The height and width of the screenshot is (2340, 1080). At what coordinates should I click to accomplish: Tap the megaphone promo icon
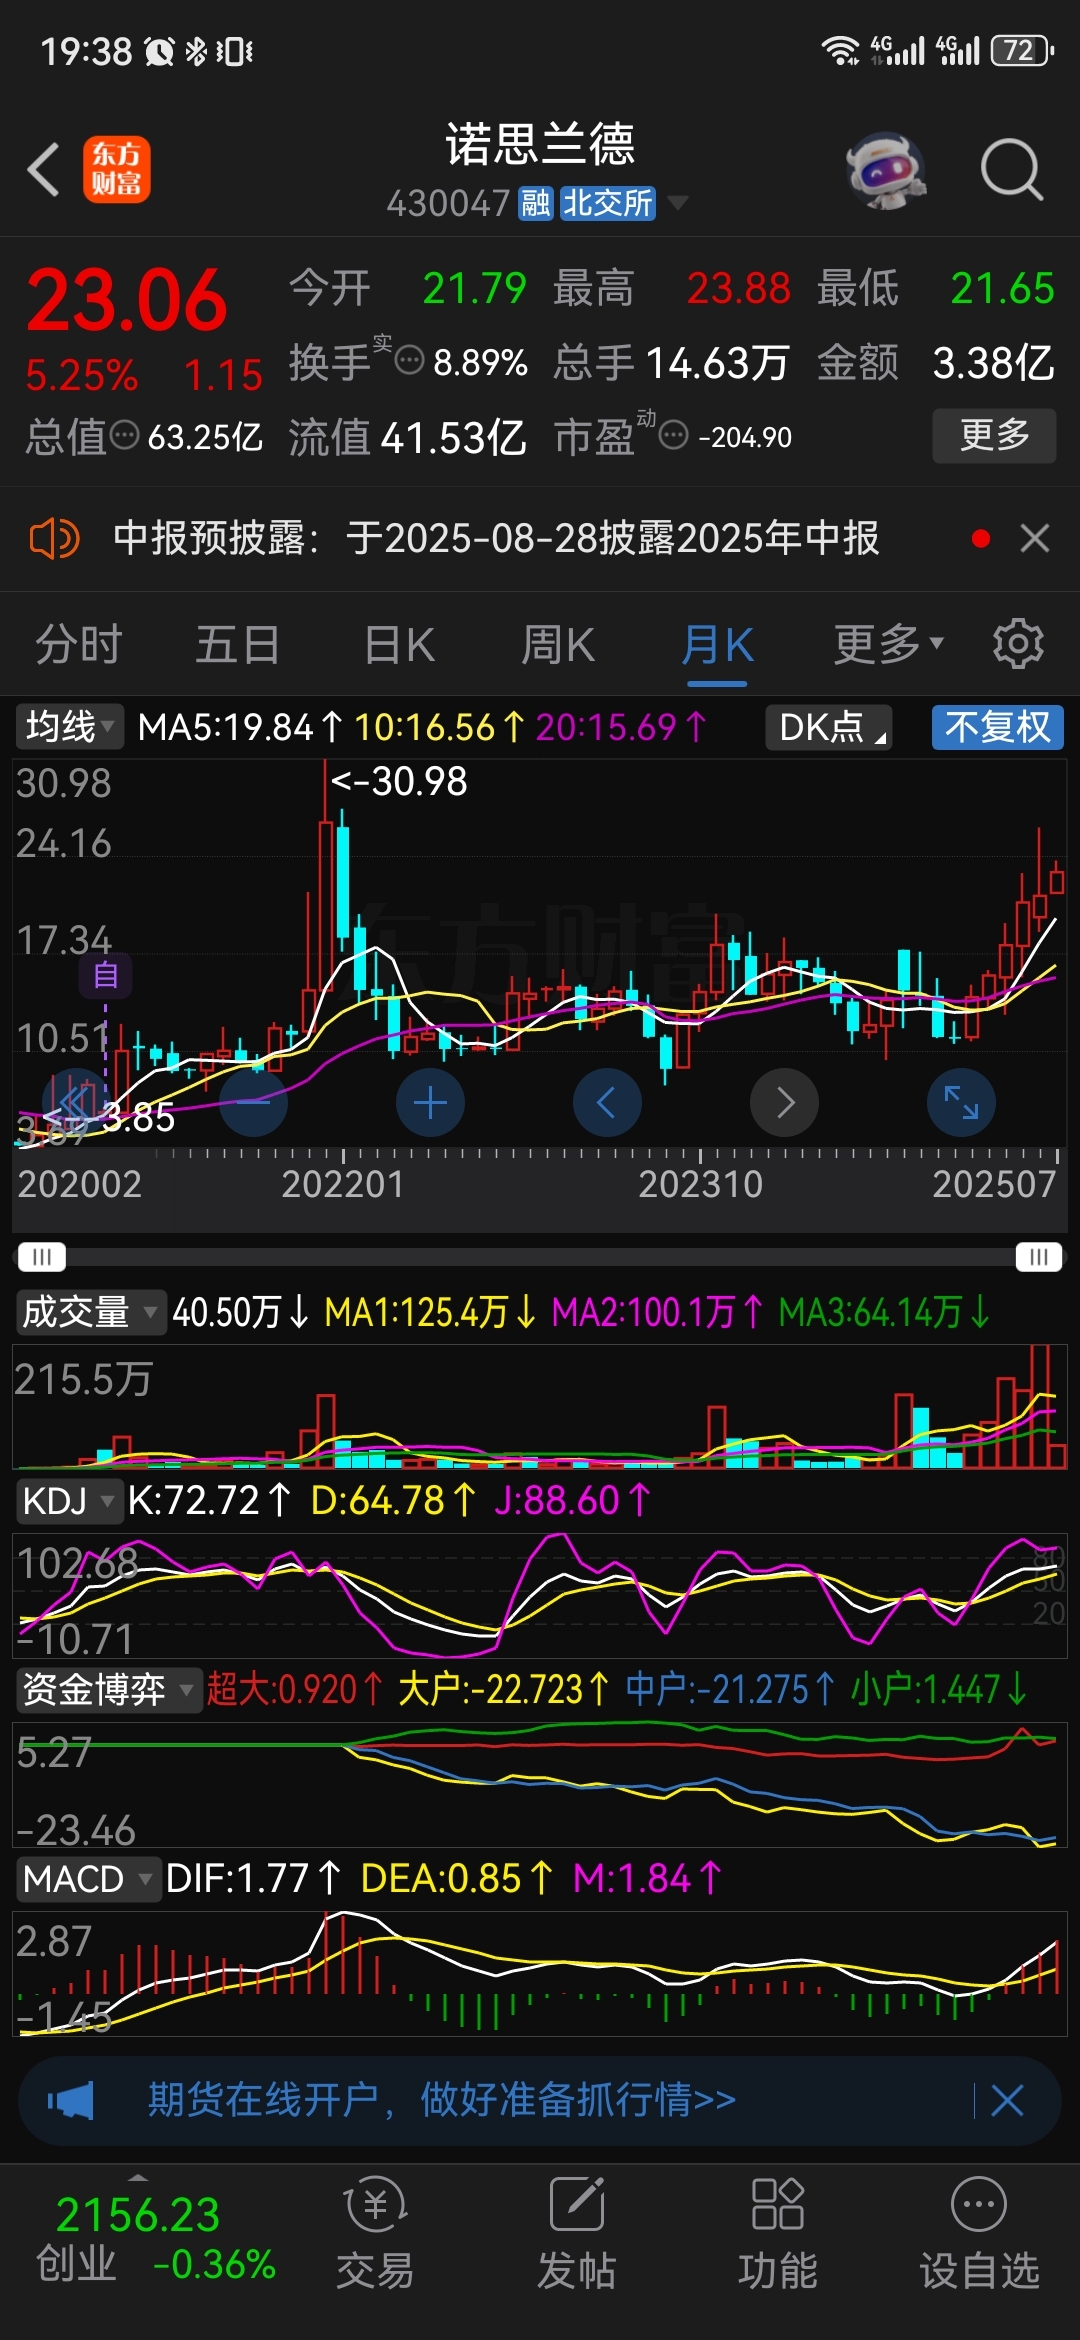(x=71, y=2100)
